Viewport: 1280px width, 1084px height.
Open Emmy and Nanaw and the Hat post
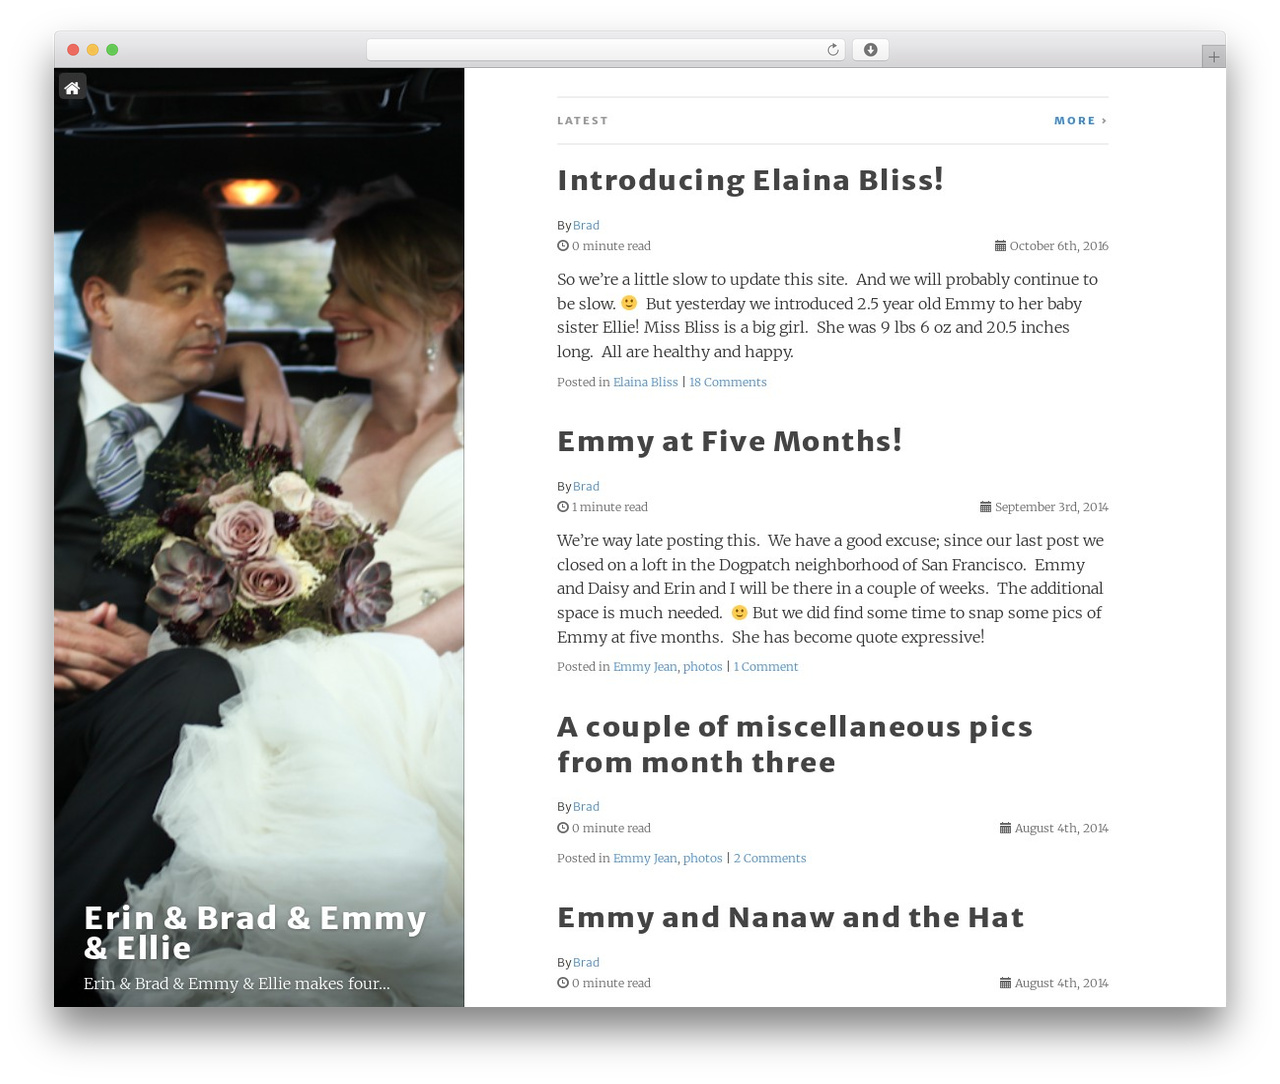point(790,917)
